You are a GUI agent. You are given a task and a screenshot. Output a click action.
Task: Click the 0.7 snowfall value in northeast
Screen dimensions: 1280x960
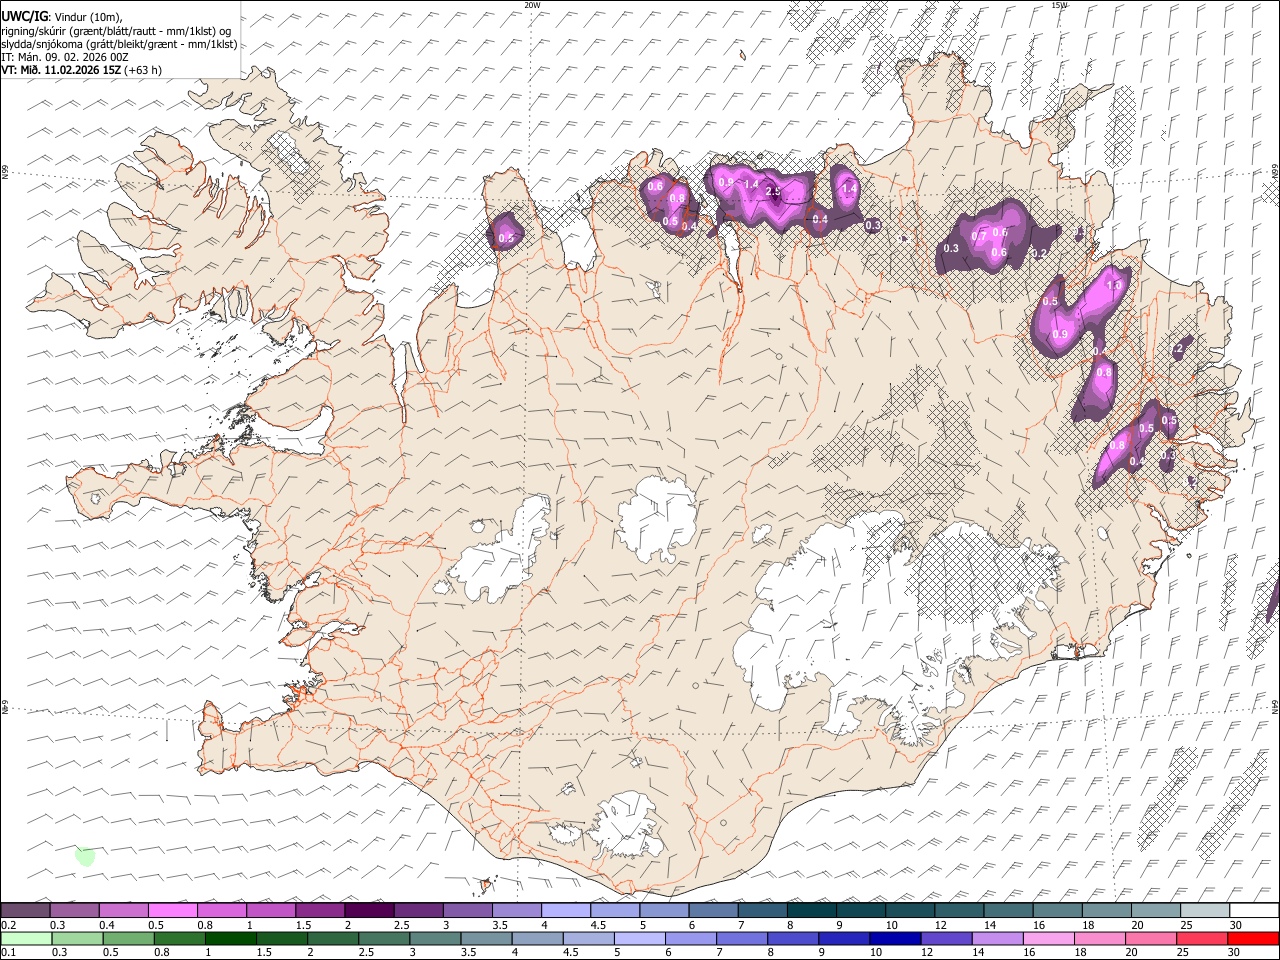pos(979,236)
